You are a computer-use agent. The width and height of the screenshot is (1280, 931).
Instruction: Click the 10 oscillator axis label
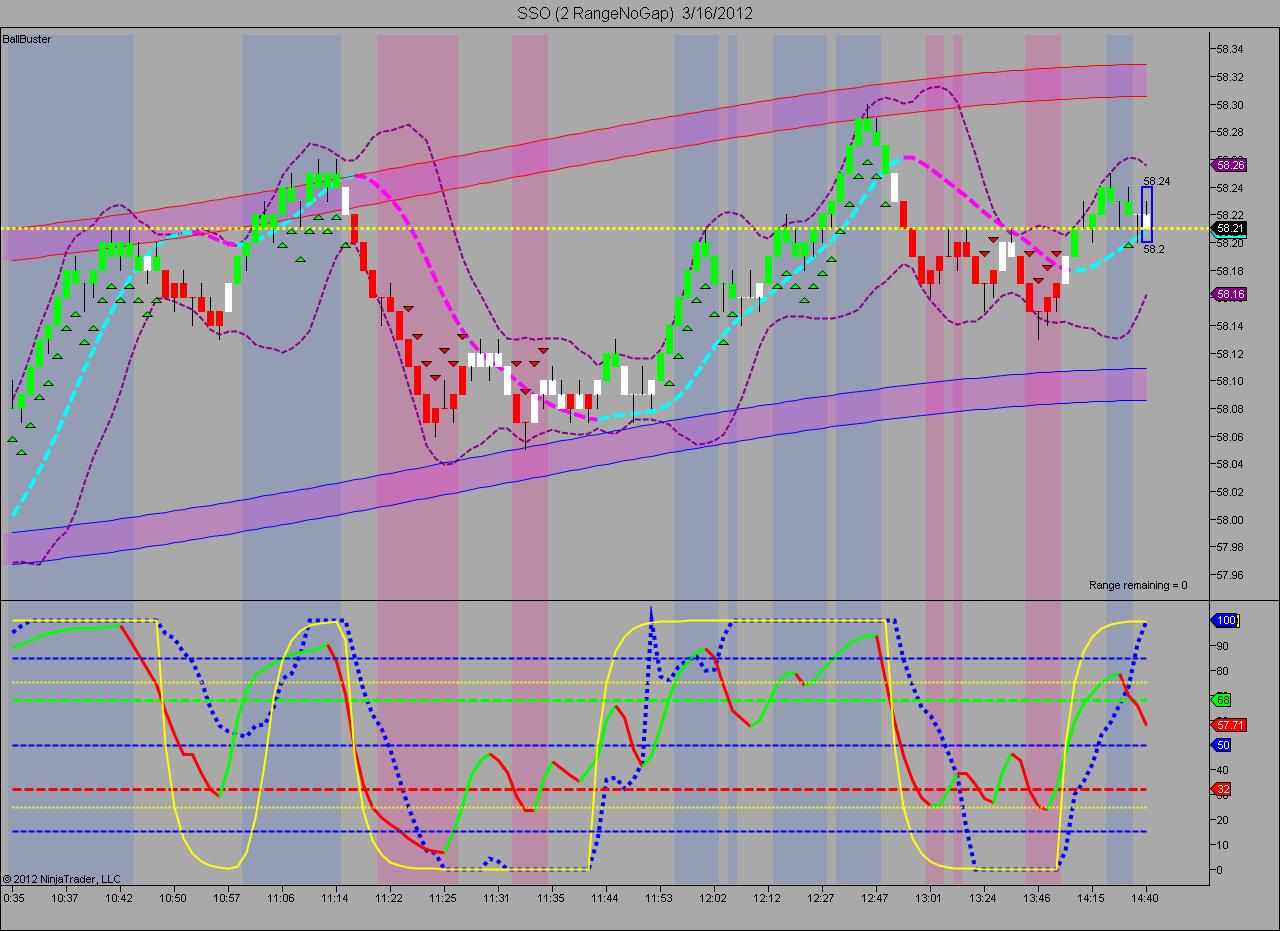tap(1222, 845)
